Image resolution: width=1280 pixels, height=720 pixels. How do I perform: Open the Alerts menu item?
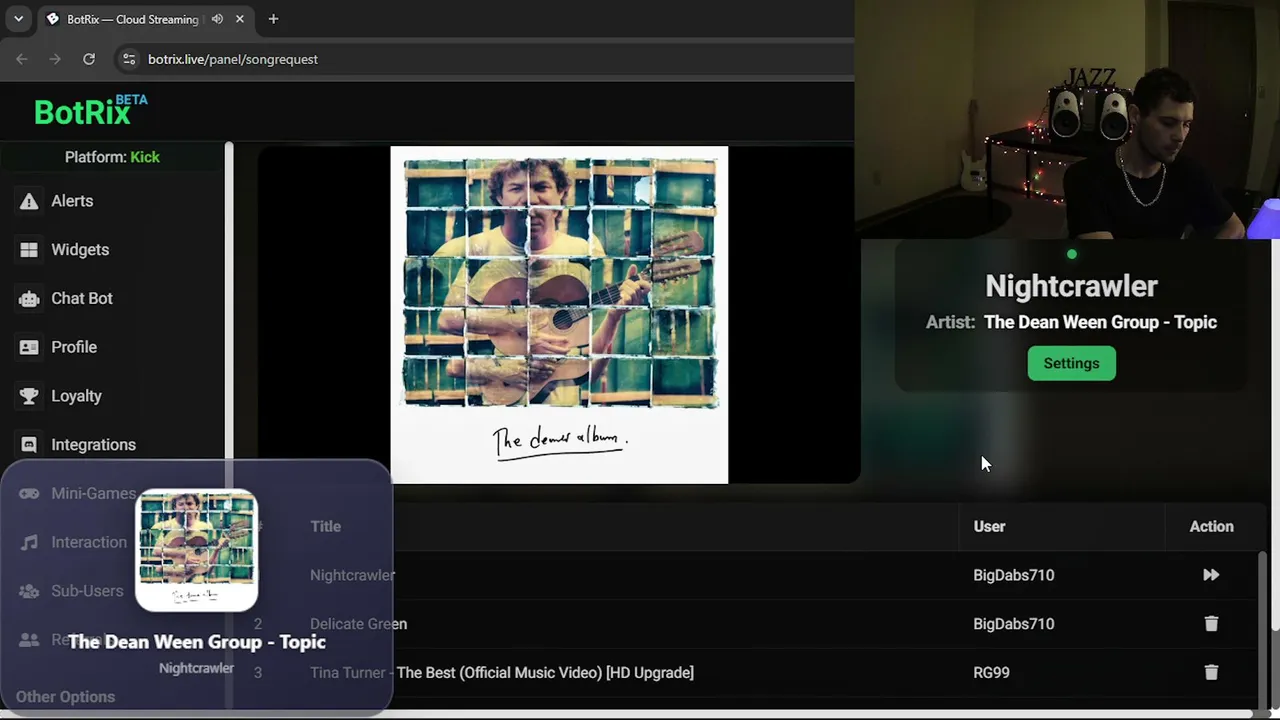(x=72, y=201)
